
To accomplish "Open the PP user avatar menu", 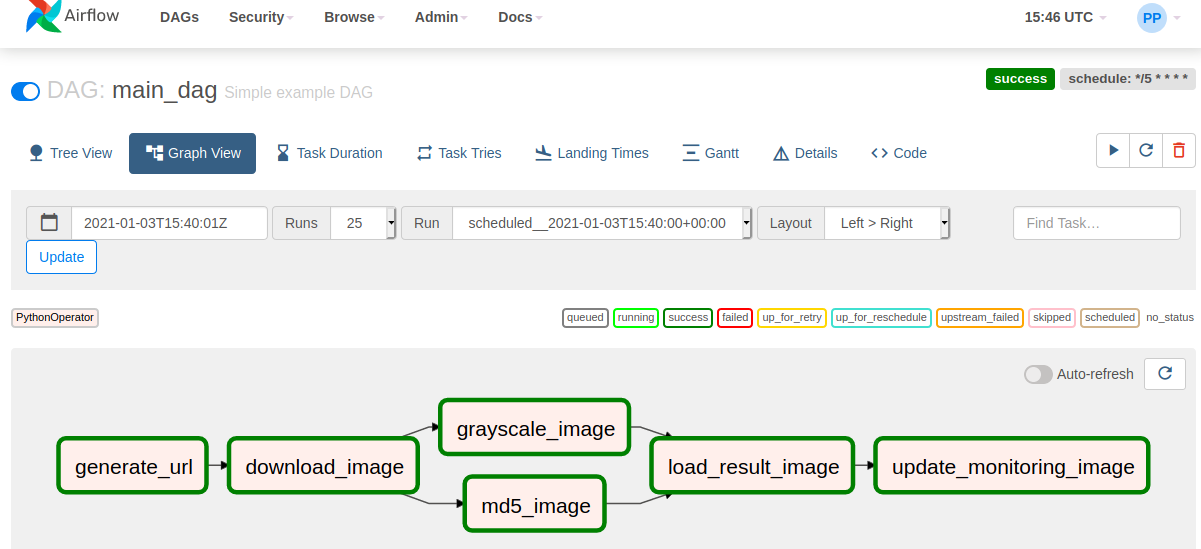I will [1152, 18].
